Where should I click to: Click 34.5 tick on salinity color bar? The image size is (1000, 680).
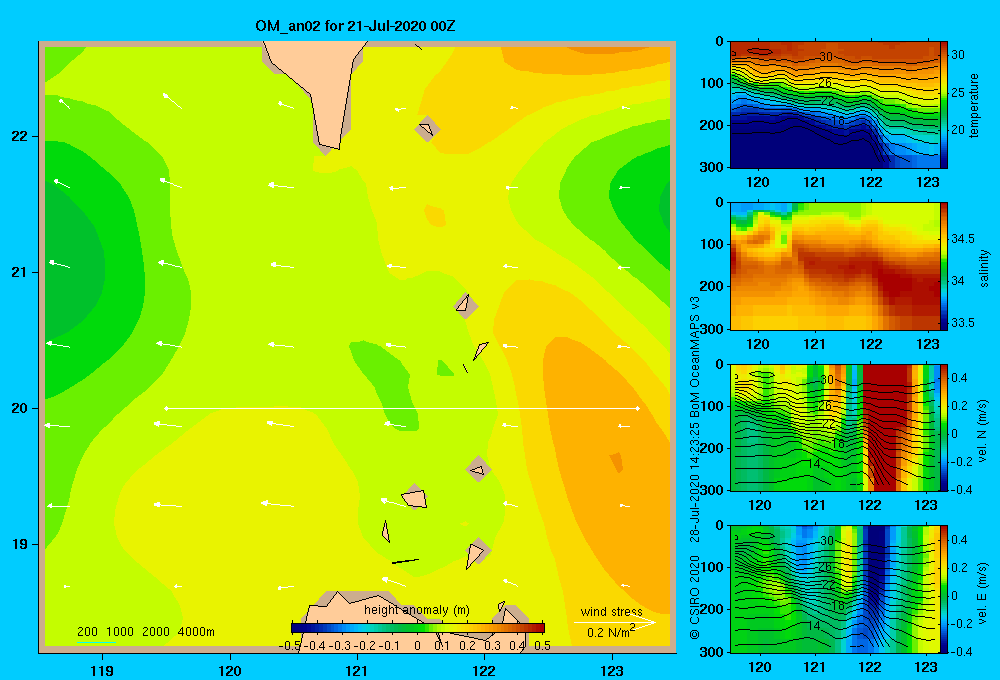(x=962, y=239)
